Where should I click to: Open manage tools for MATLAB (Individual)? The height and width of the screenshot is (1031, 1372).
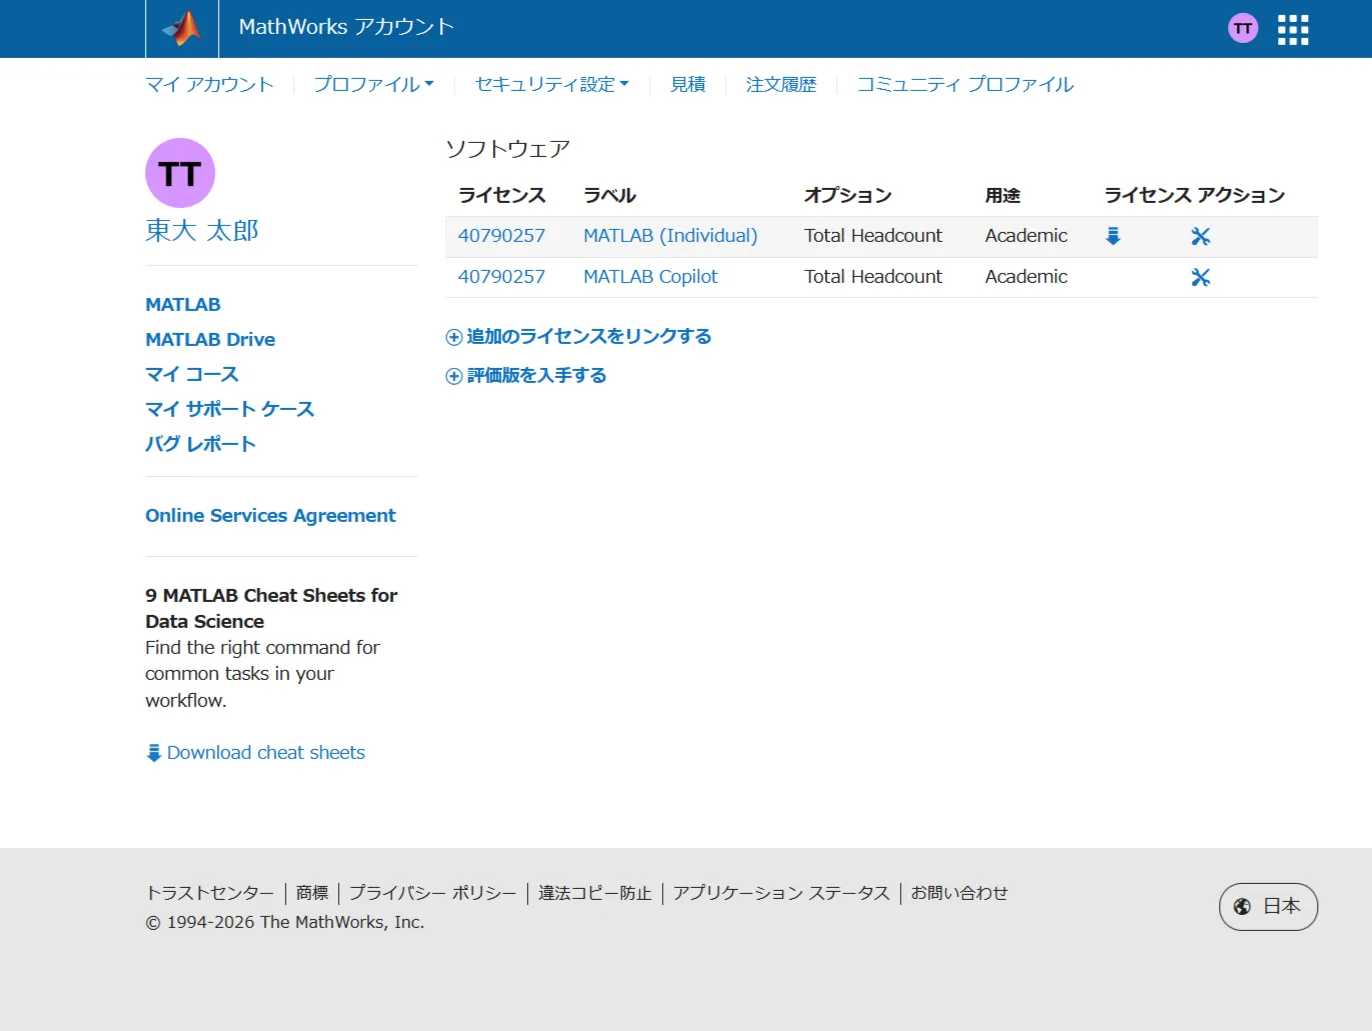1200,236
